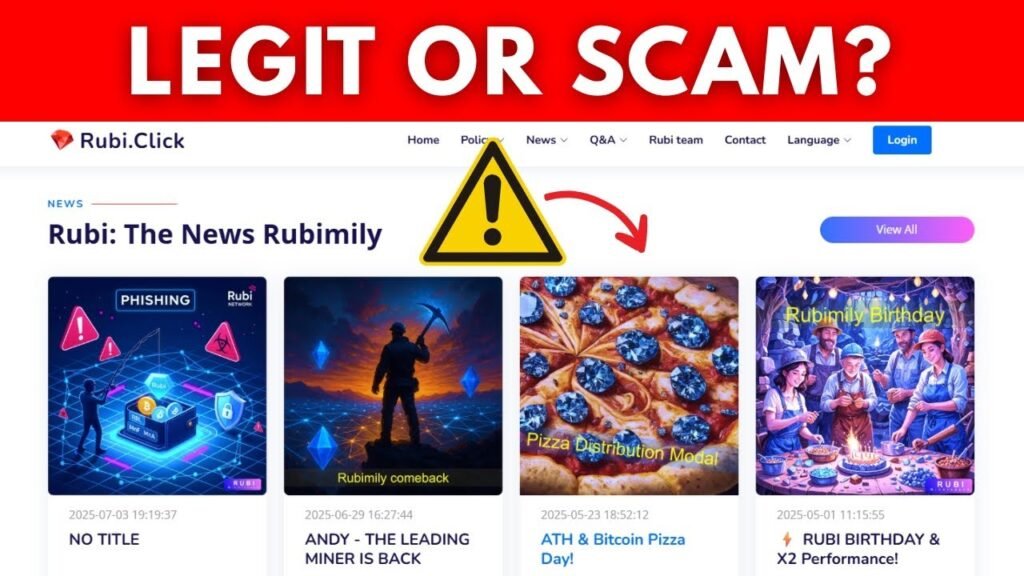The height and width of the screenshot is (576, 1024).
Task: Click the lightning bolt icon beside RUBI BIRTHDAY
Action: pyautogui.click(x=787, y=539)
